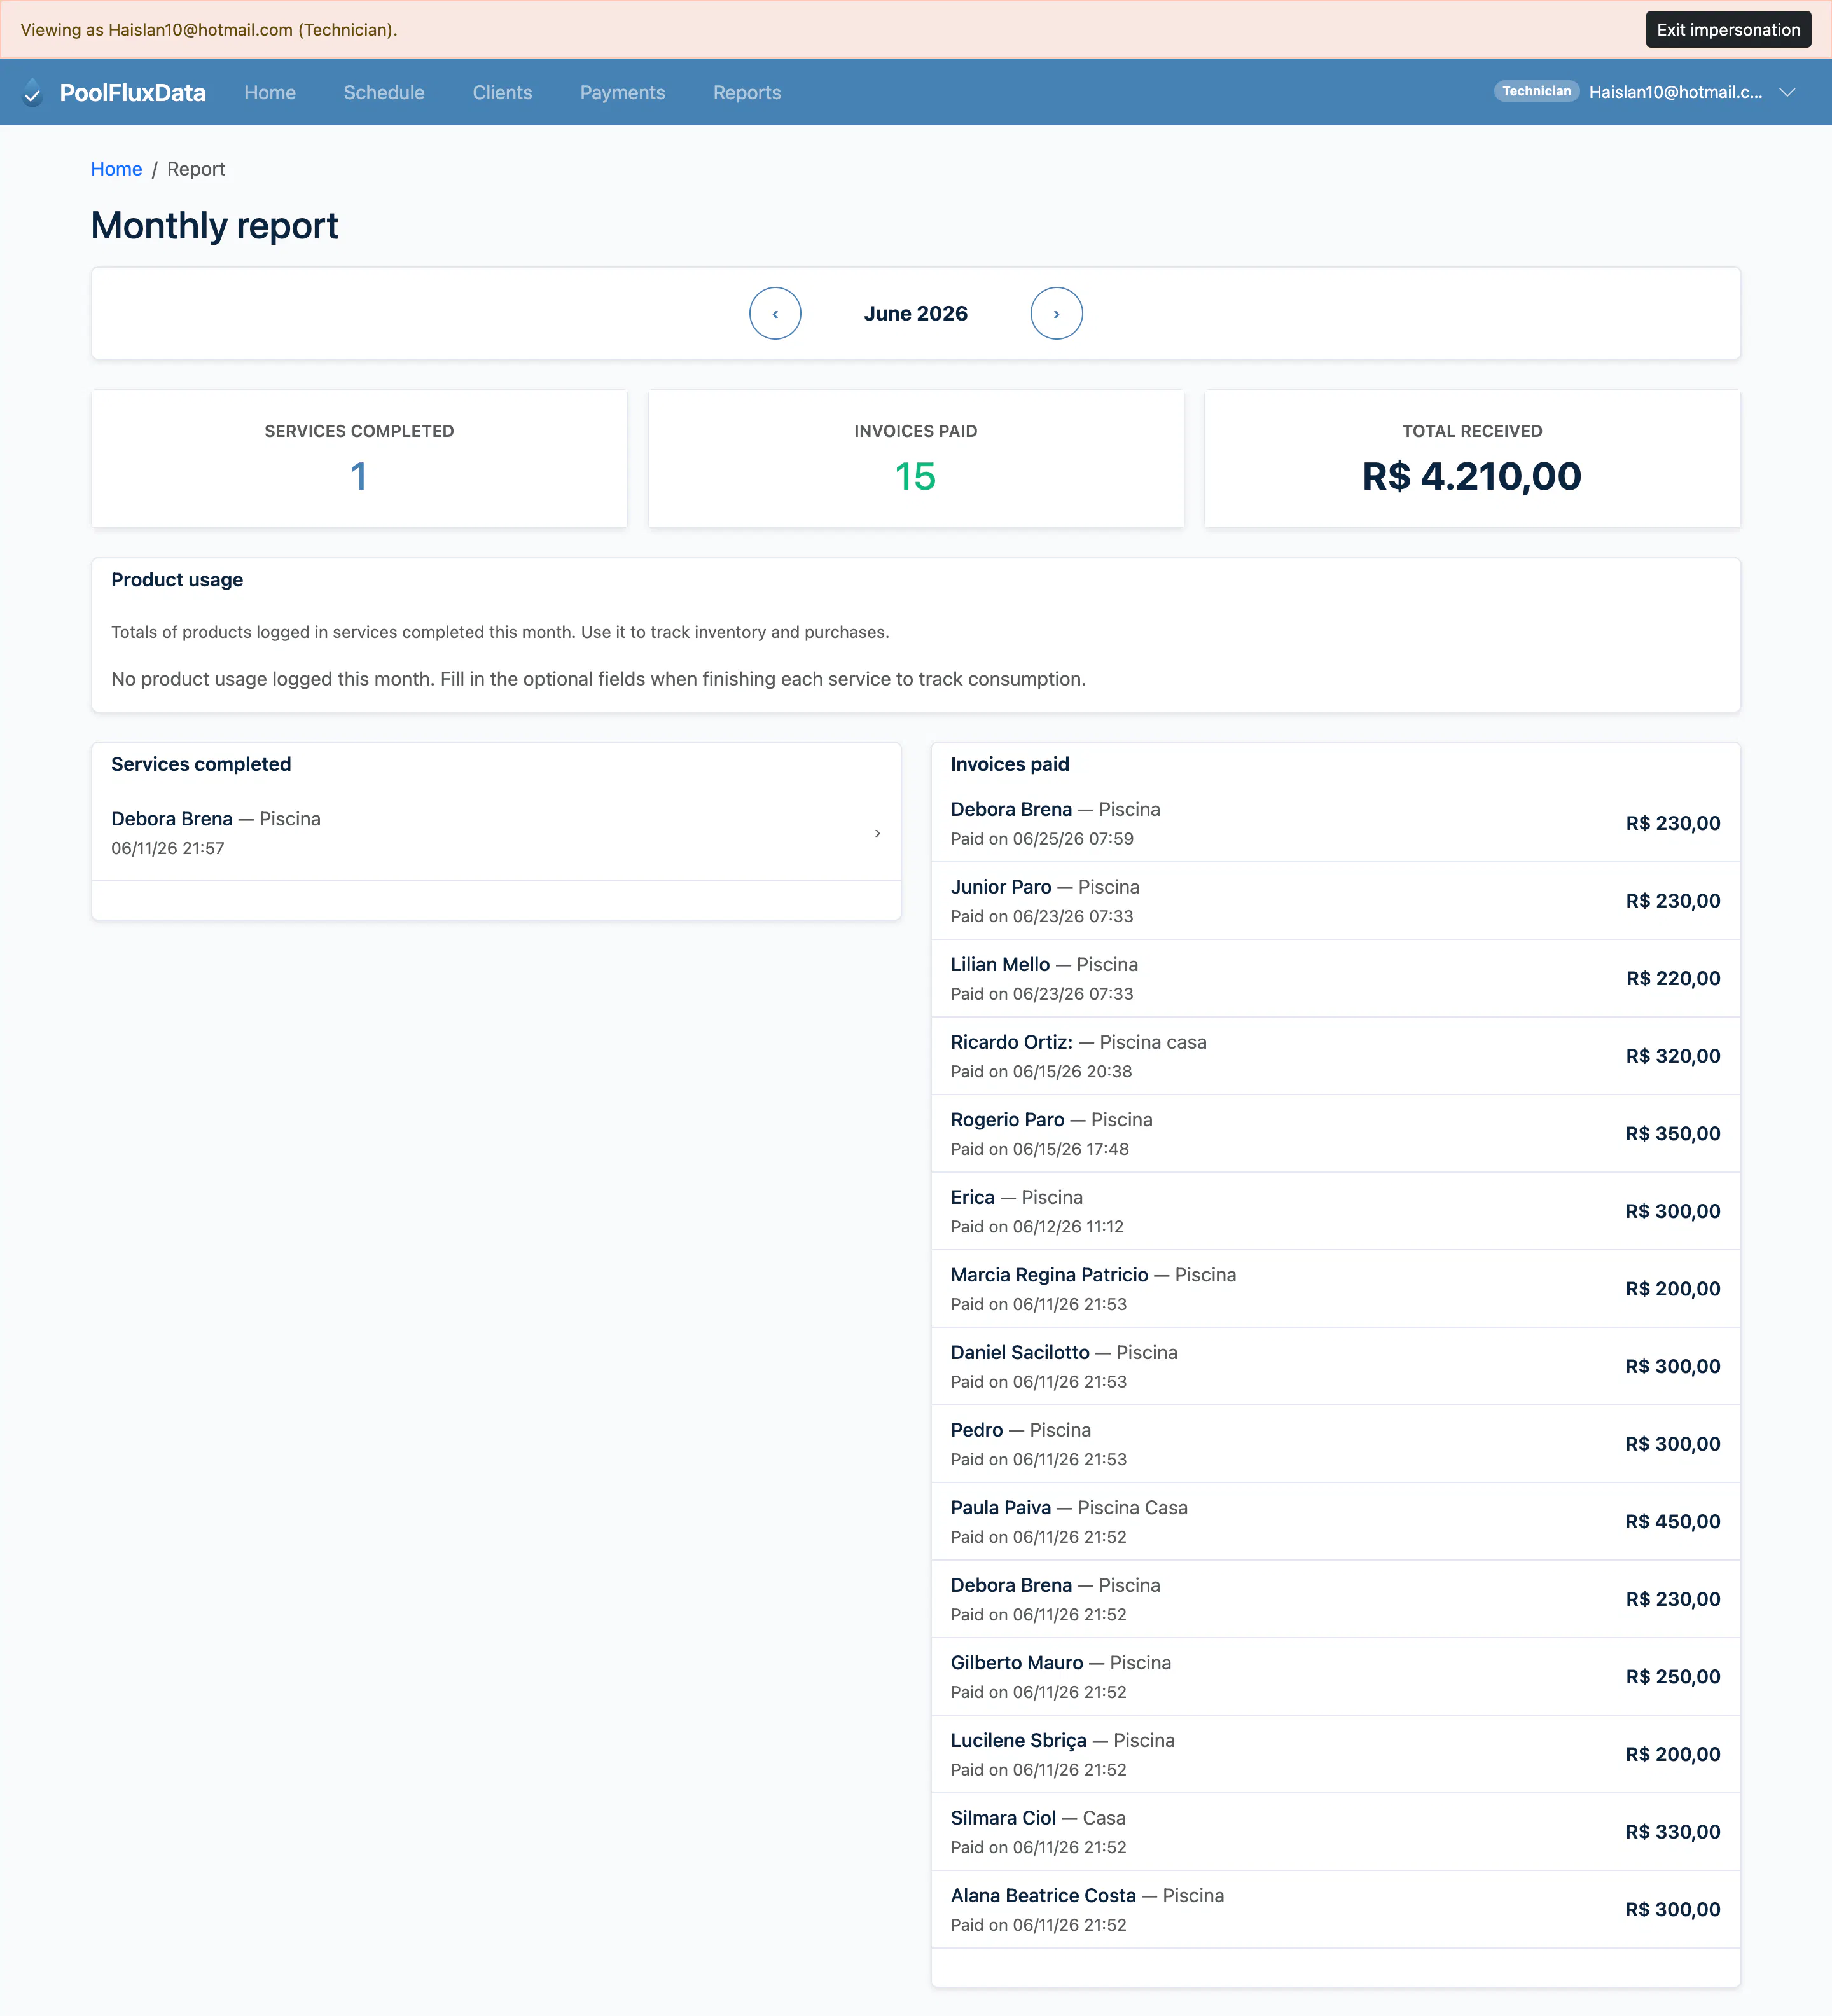Click the Invoices Paid count 15
Image resolution: width=1832 pixels, height=2016 pixels.
[915, 476]
